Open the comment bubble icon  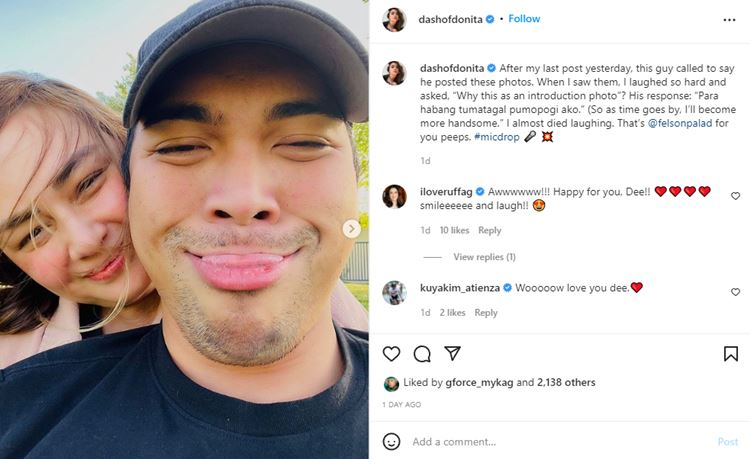coord(422,354)
